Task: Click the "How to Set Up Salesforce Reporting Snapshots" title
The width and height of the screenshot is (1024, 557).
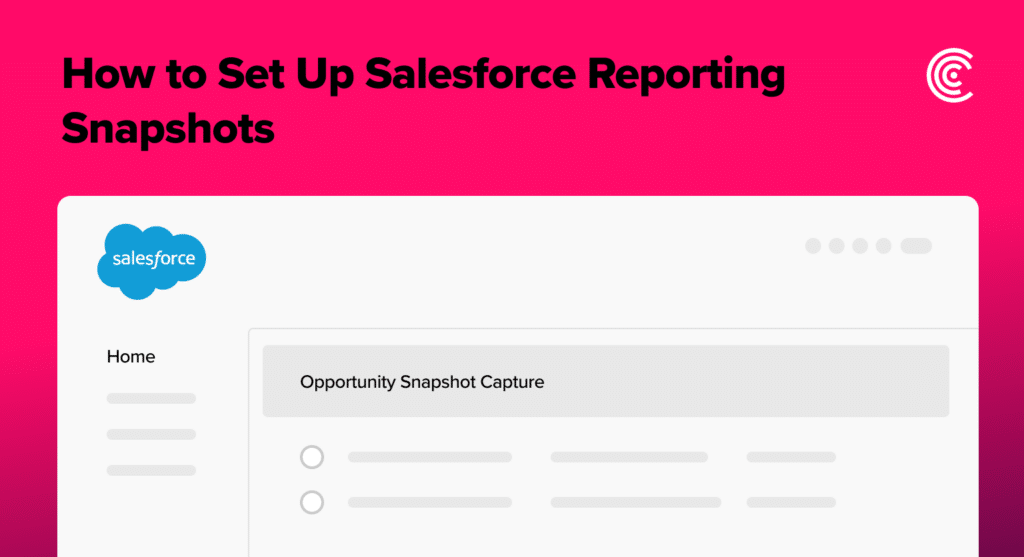Action: pyautogui.click(x=423, y=101)
